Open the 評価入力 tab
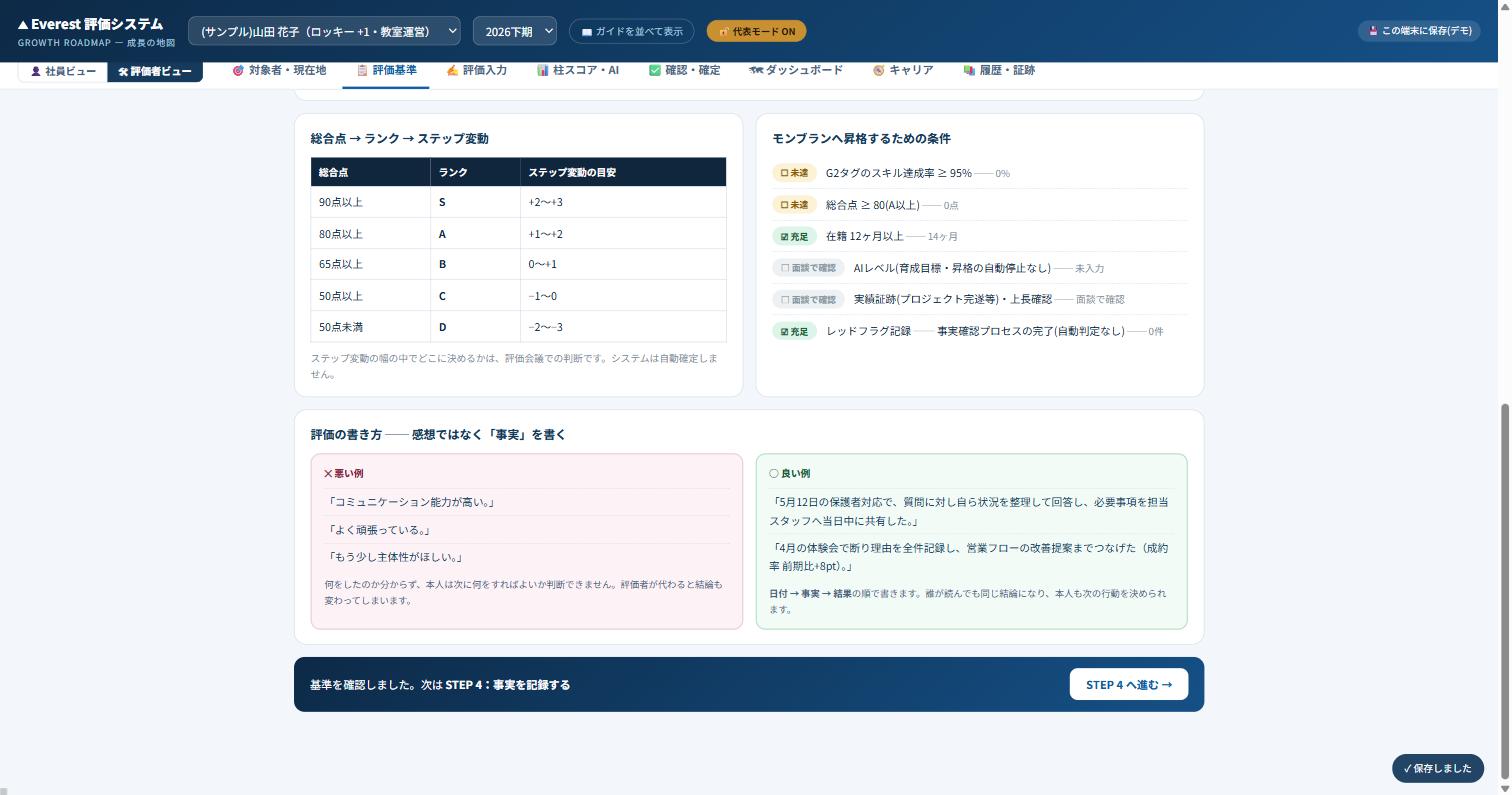 (476, 70)
